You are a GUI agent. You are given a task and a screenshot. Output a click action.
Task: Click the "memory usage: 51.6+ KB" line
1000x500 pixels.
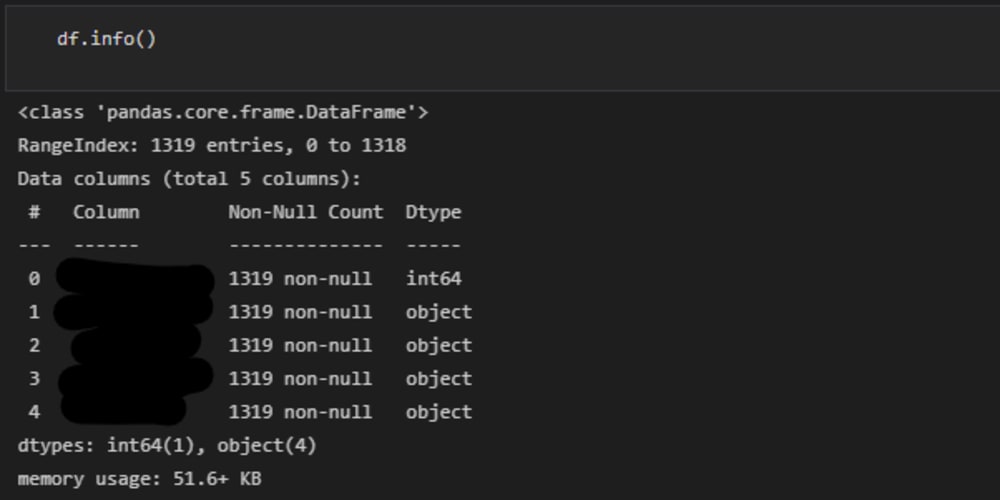(x=140, y=478)
